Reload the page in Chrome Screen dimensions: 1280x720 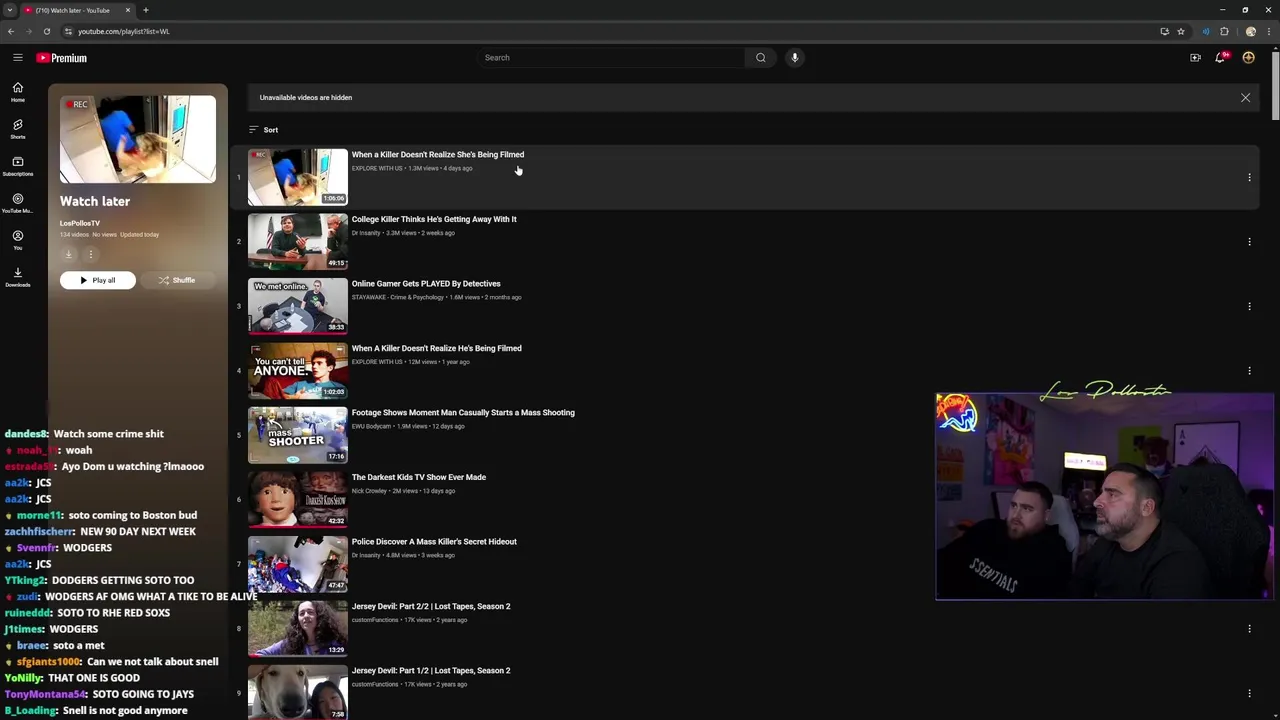(47, 31)
